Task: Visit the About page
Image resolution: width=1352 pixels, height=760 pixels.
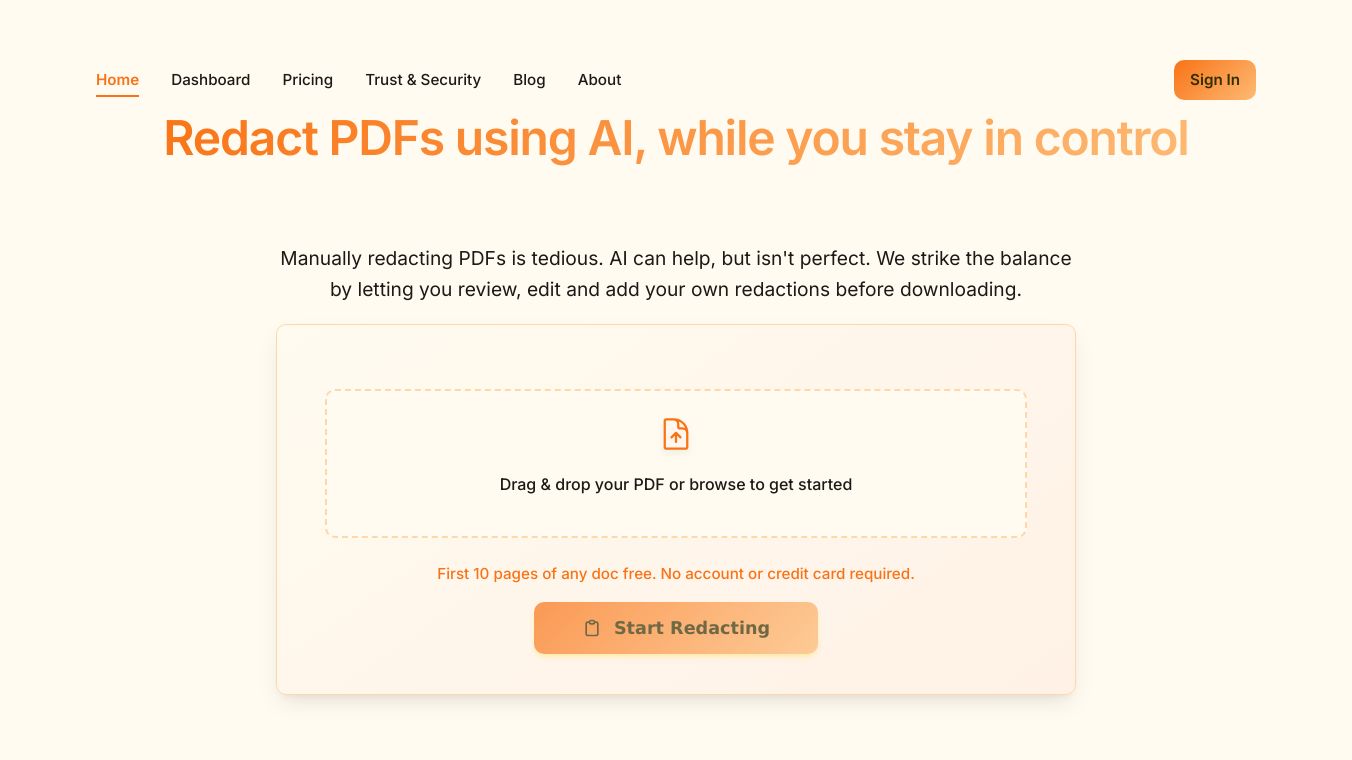Action: [599, 80]
